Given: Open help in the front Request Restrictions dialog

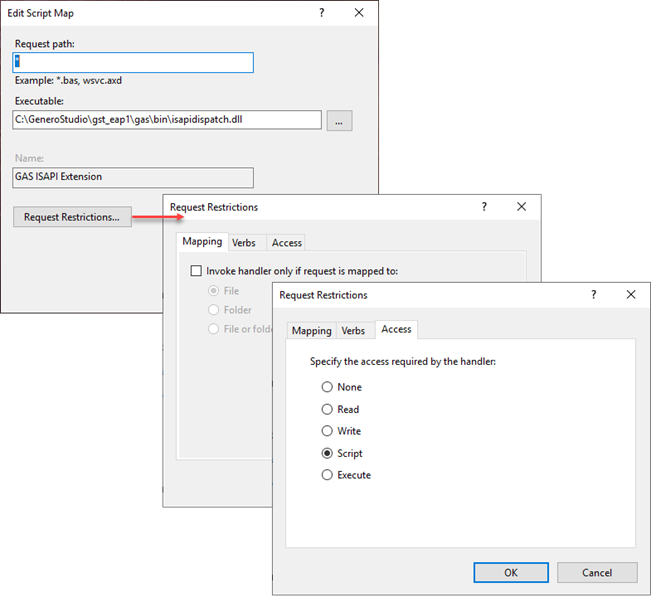Looking at the screenshot, I should click(594, 295).
